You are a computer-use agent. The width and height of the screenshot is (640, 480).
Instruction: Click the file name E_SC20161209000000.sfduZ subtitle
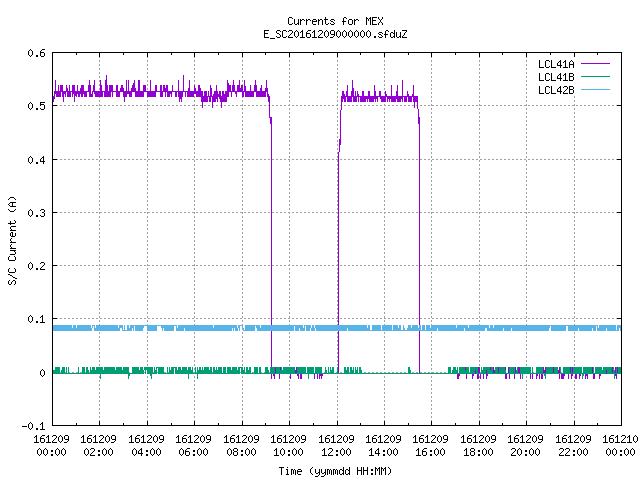click(335, 34)
